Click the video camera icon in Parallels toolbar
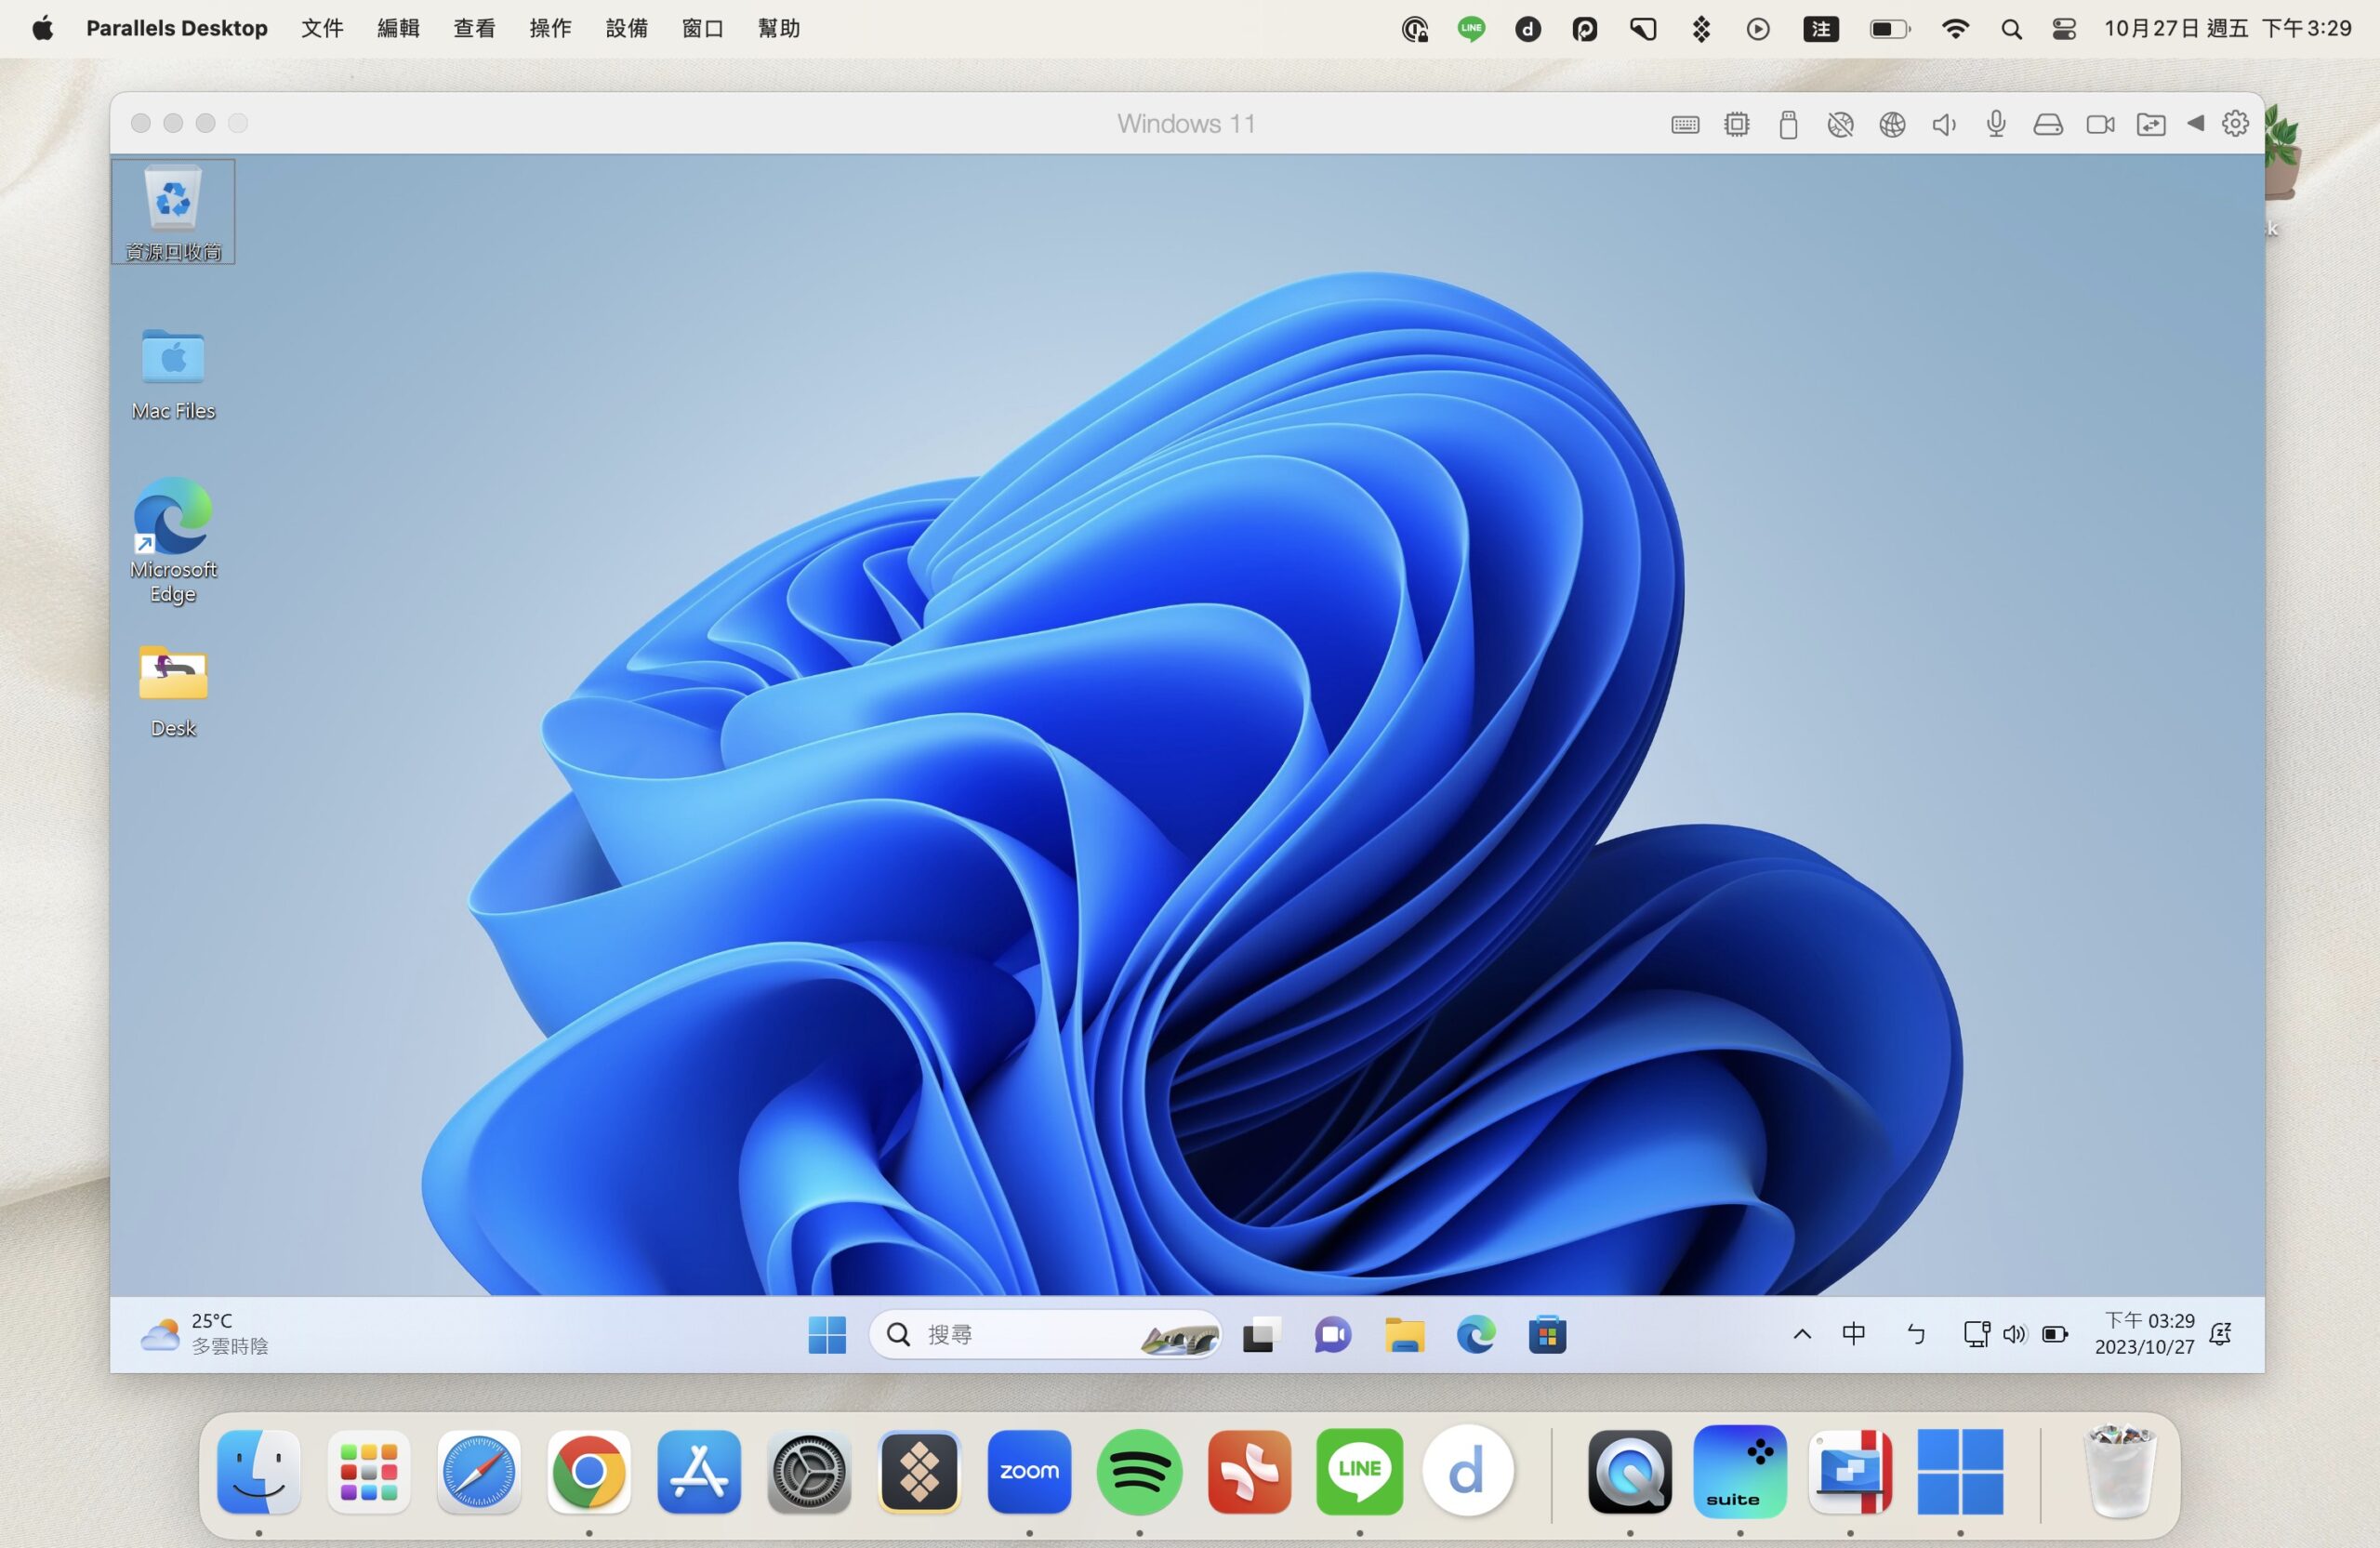Viewport: 2380px width, 1548px height. (x=2100, y=124)
